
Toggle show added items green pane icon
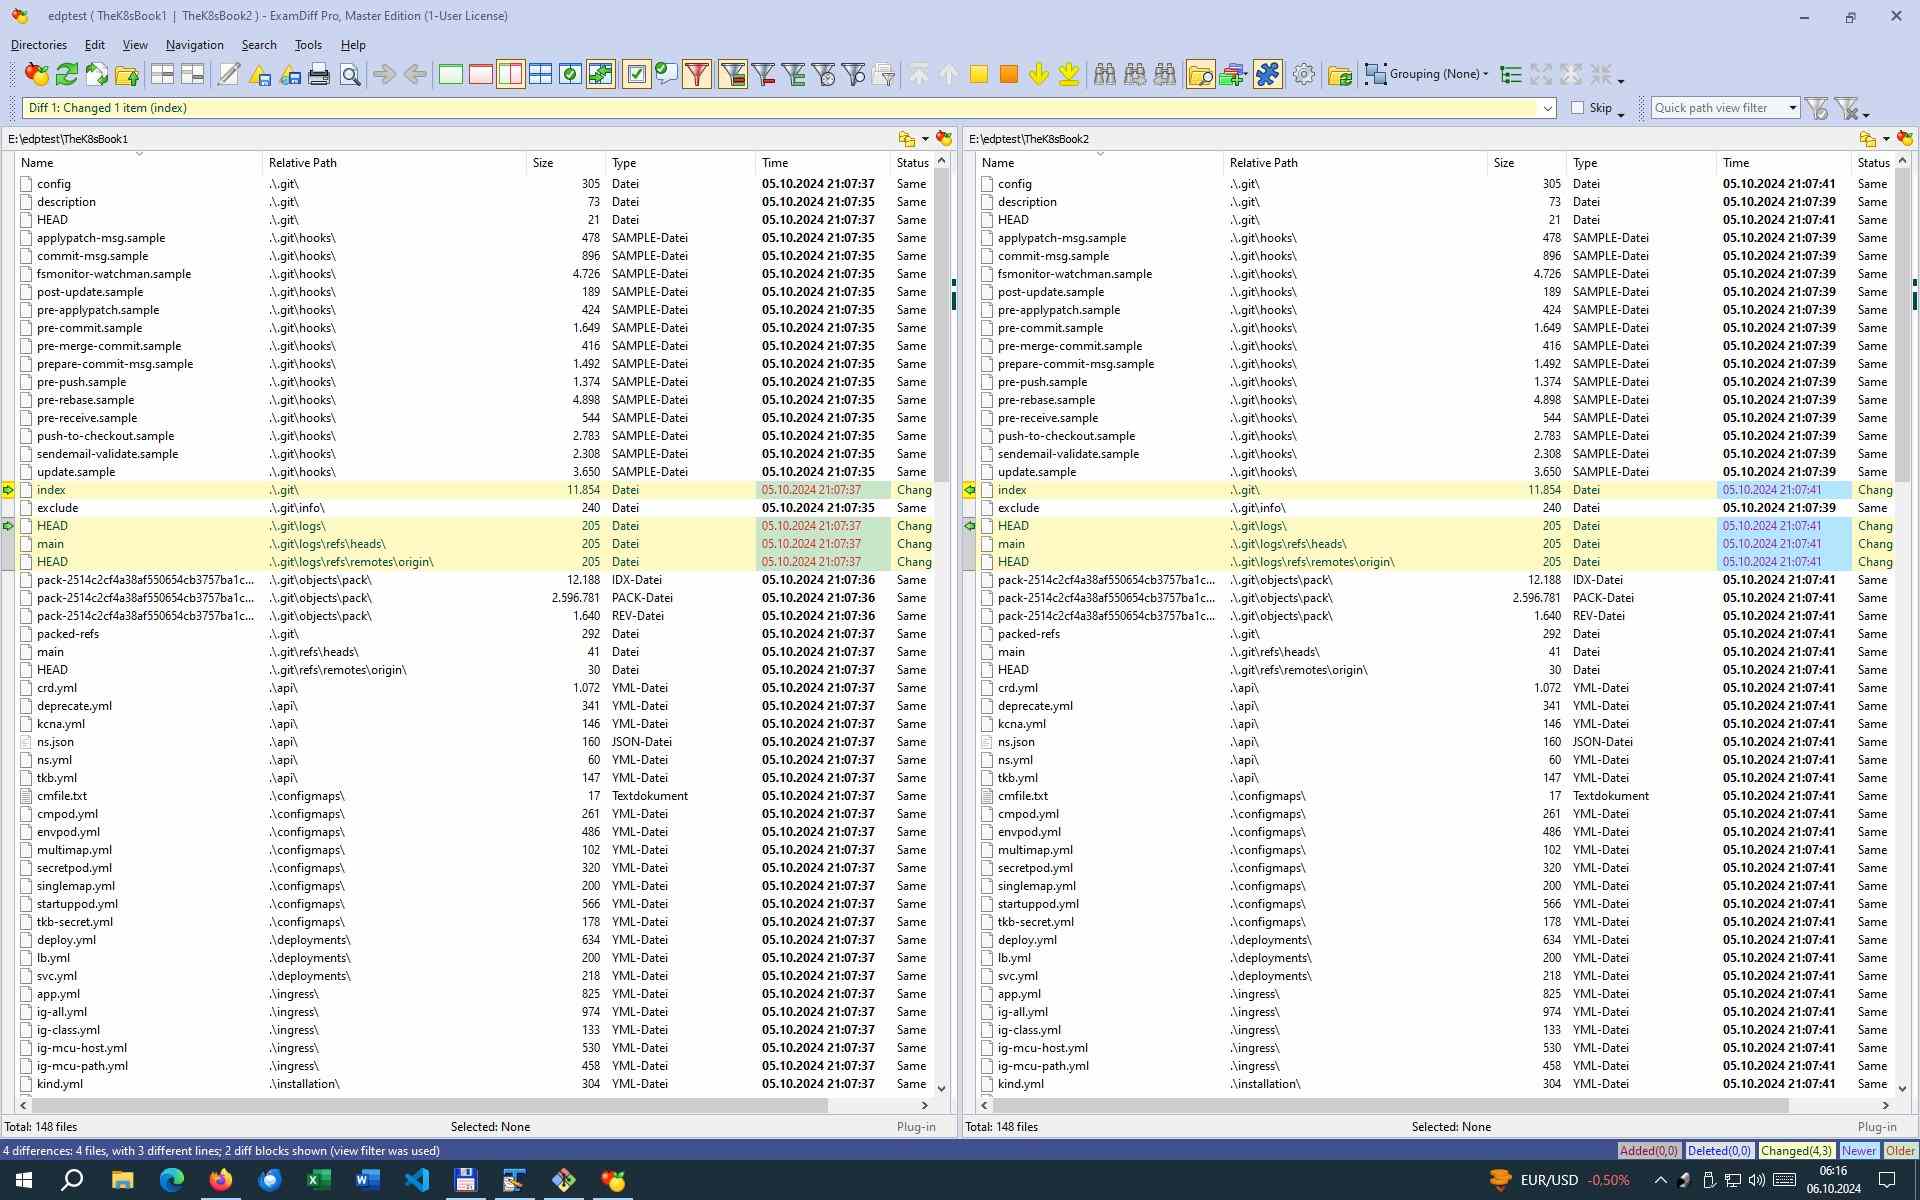(x=451, y=74)
